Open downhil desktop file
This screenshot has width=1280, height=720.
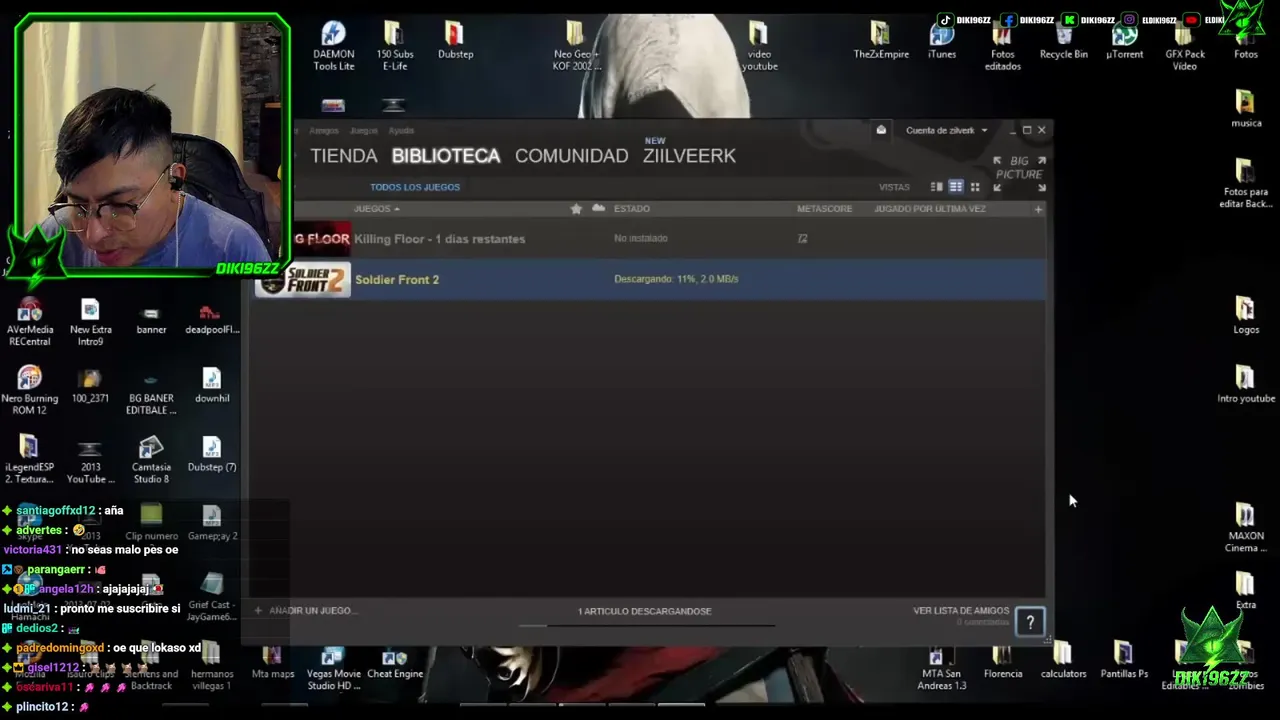[212, 386]
